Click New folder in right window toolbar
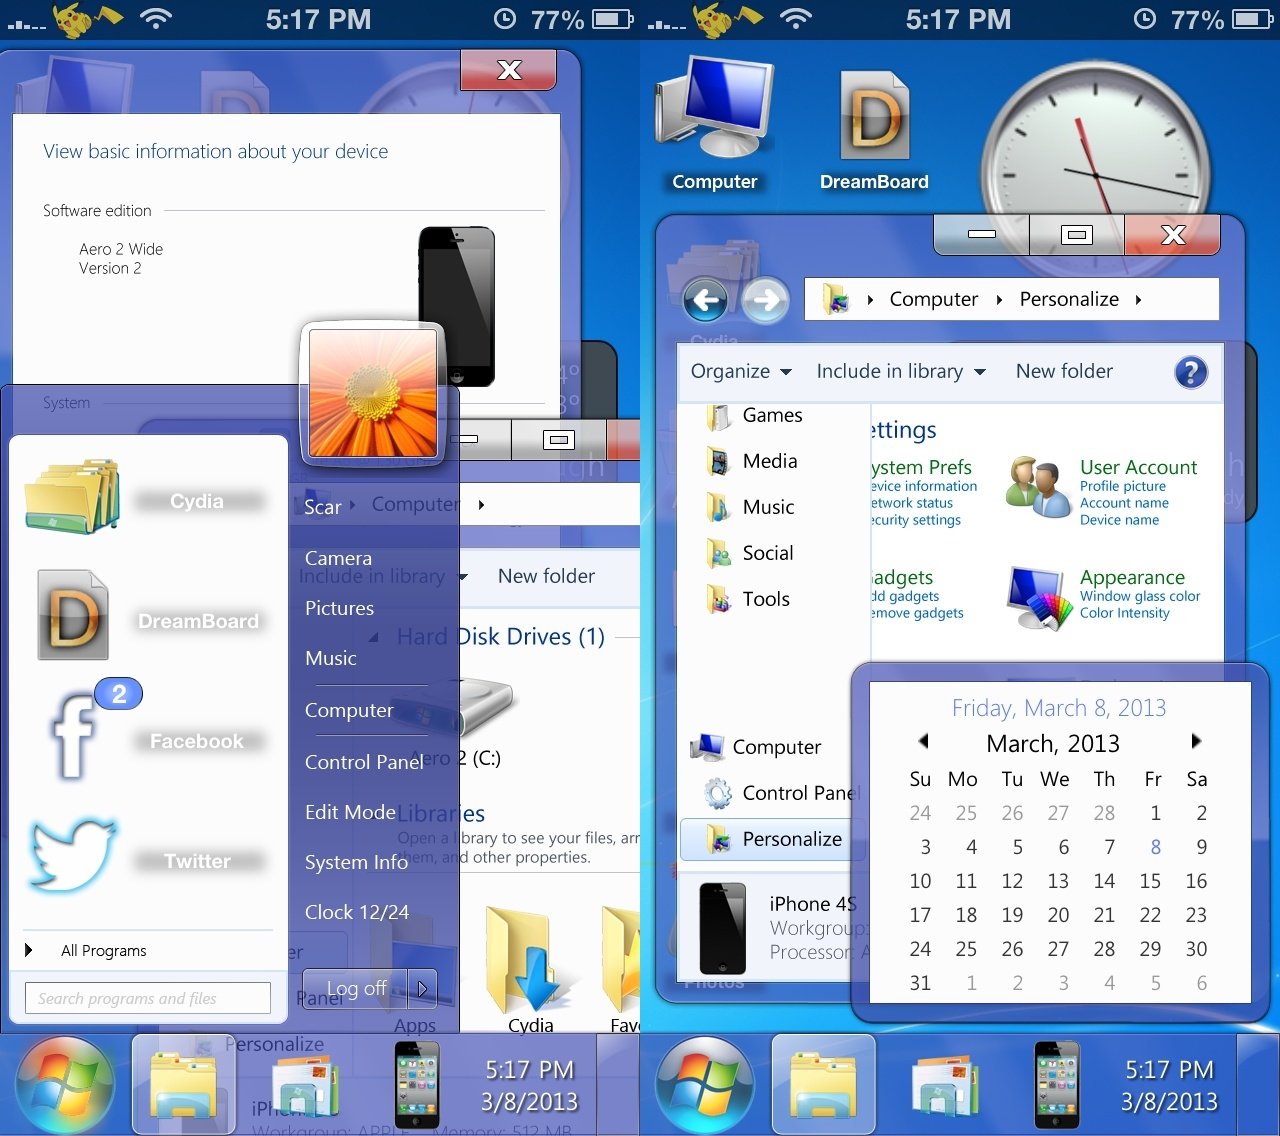The width and height of the screenshot is (1280, 1136). pos(1064,372)
